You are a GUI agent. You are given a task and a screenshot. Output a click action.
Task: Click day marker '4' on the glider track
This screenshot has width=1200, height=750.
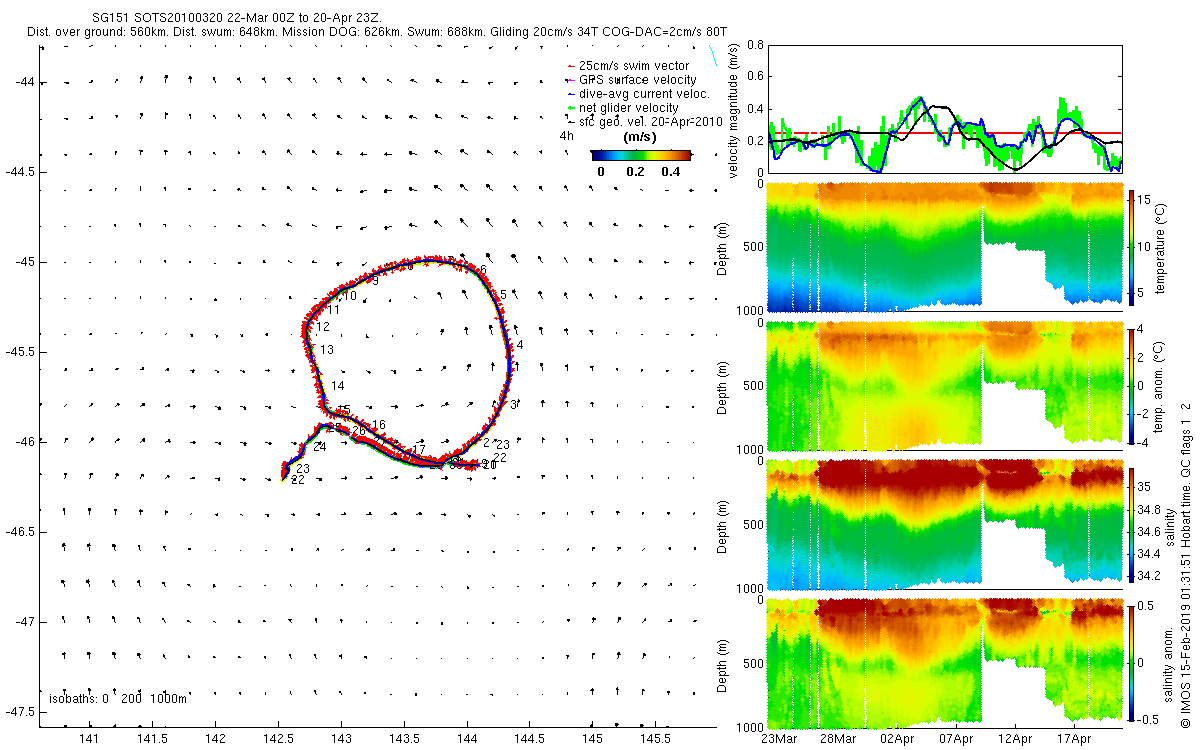[x=520, y=345]
